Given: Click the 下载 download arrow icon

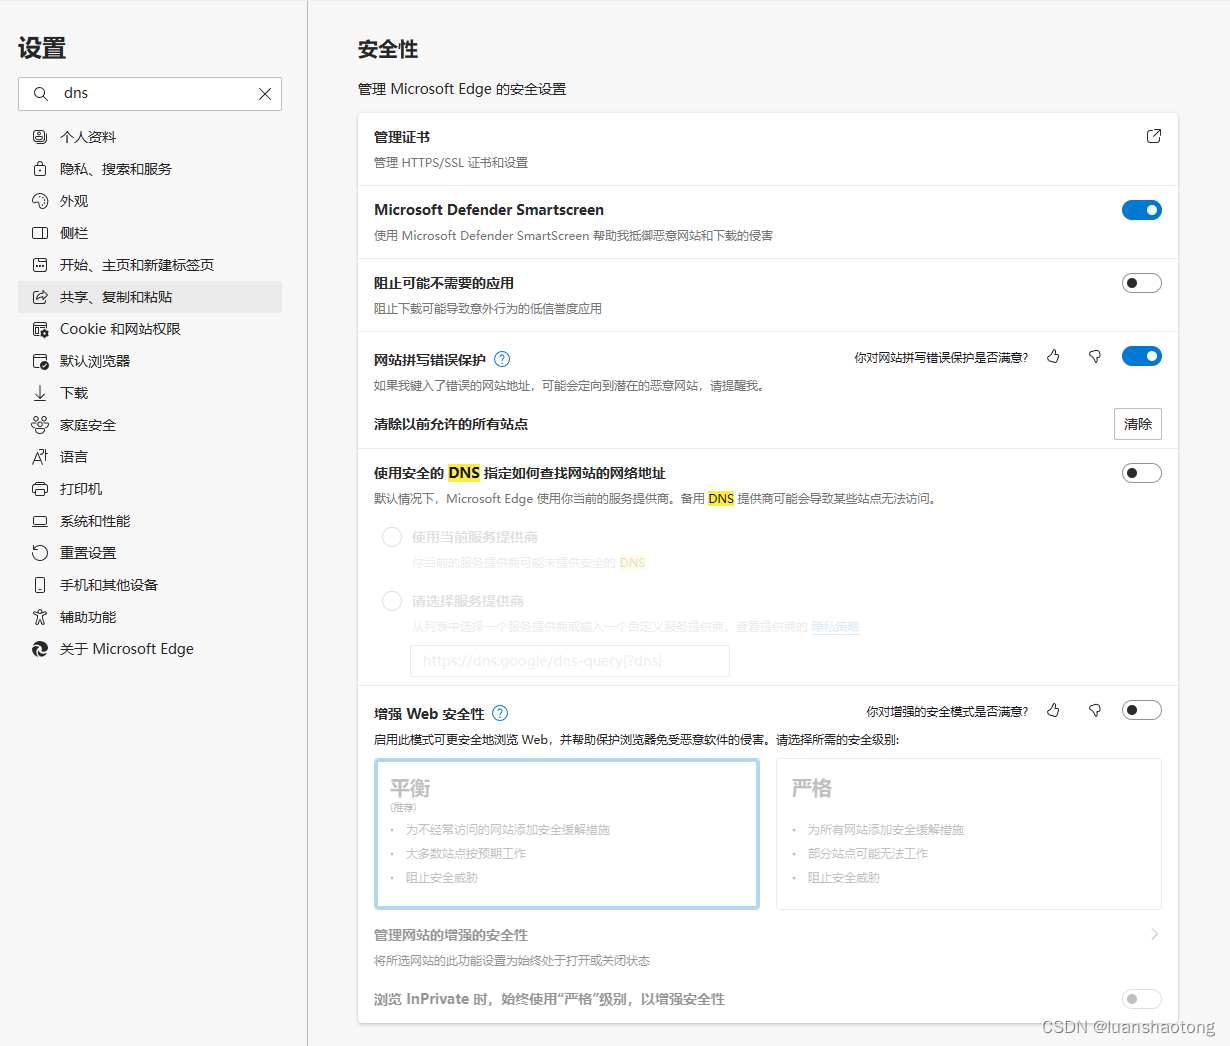Looking at the screenshot, I should pos(40,393).
